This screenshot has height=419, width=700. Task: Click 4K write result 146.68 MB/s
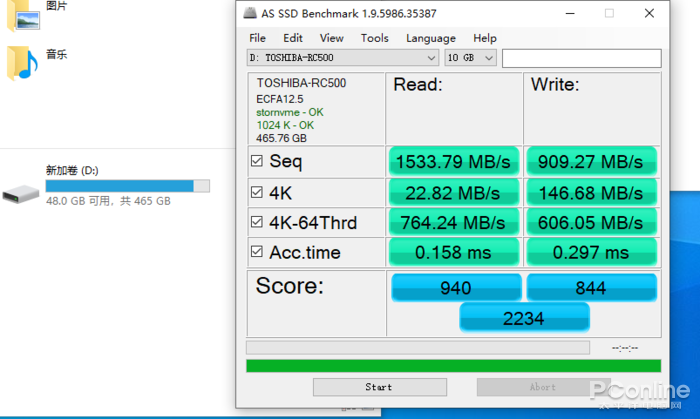591,193
